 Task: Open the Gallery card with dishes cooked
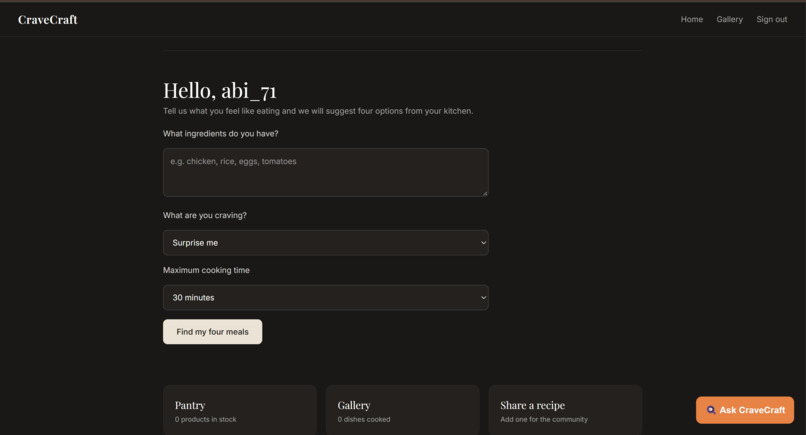[x=402, y=410]
